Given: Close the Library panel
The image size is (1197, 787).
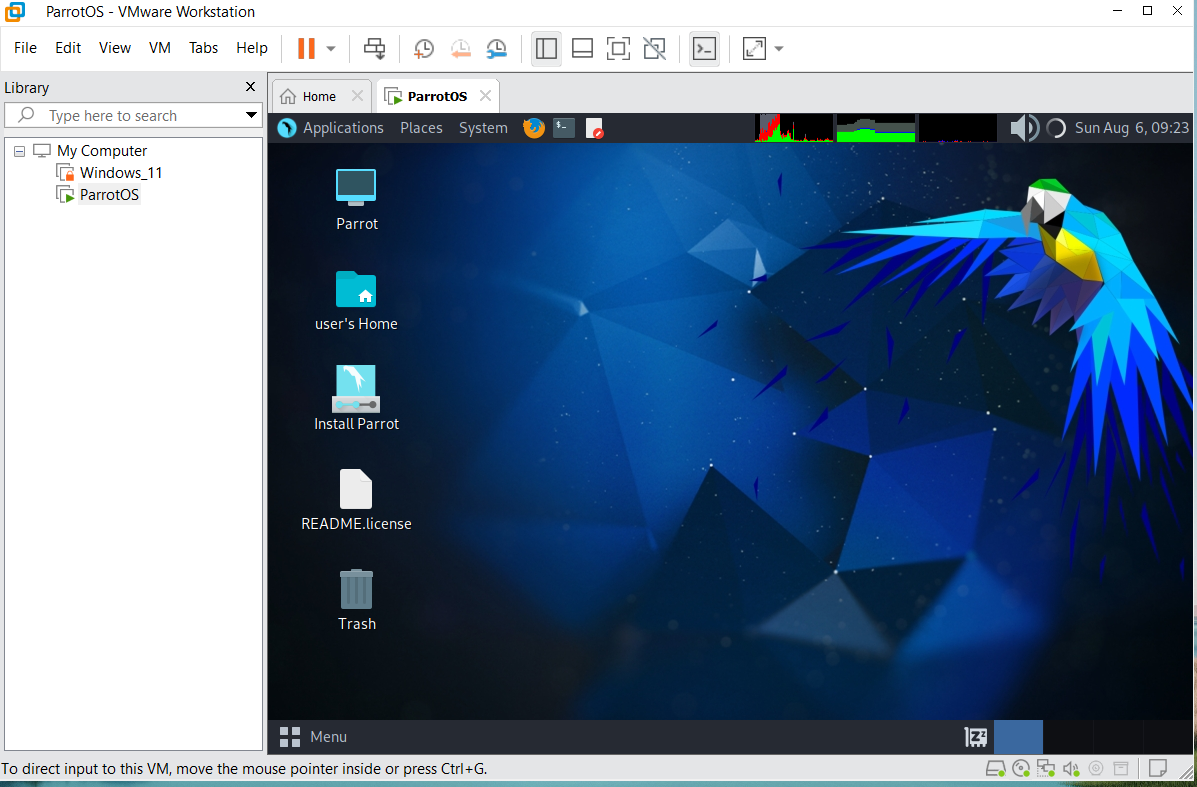Looking at the screenshot, I should (x=250, y=87).
